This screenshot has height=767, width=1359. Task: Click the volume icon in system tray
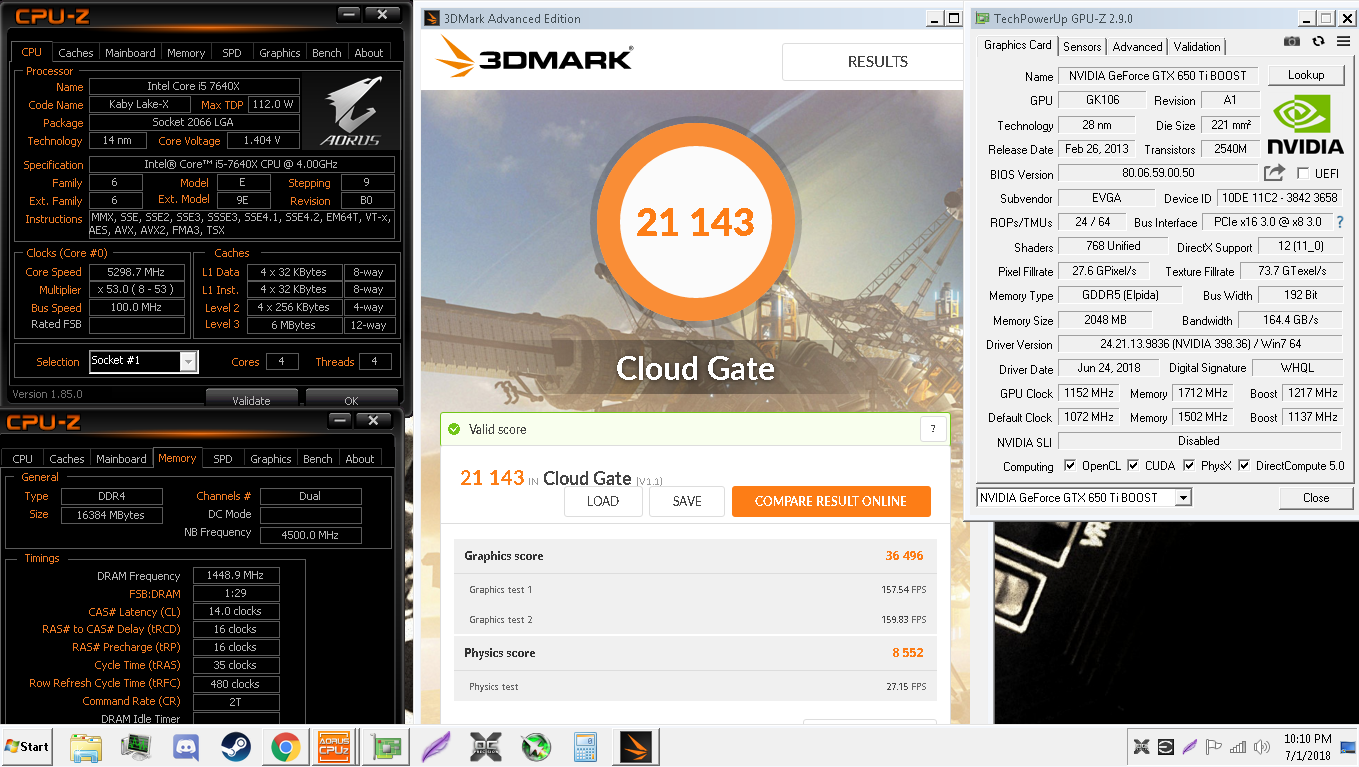point(1261,747)
